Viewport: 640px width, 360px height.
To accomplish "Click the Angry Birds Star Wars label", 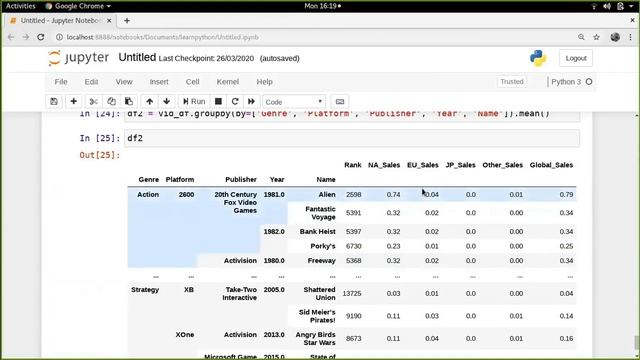I will tap(316, 338).
